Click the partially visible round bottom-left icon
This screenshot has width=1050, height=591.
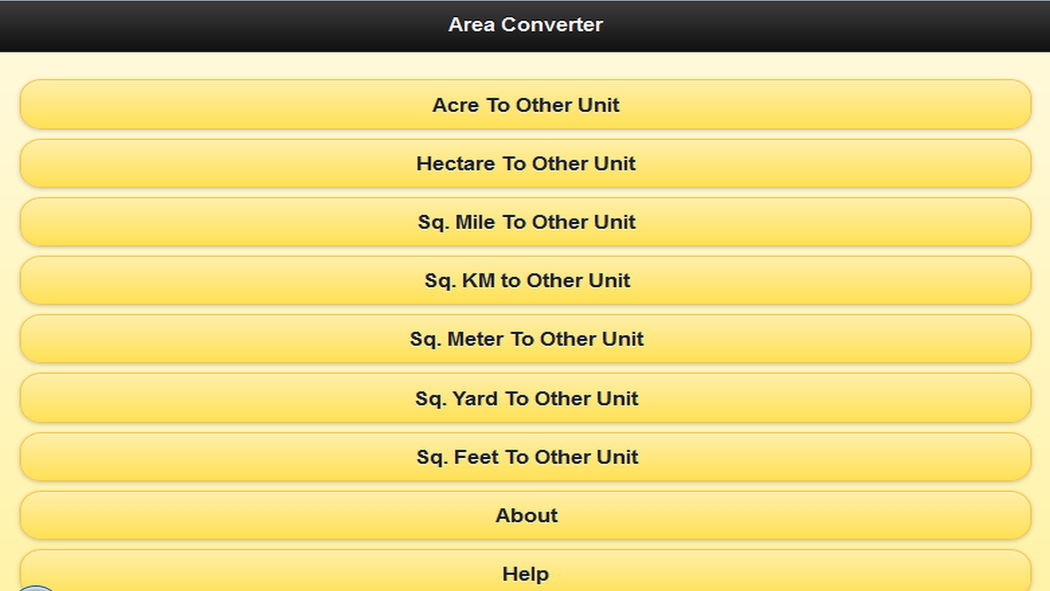pos(37,587)
